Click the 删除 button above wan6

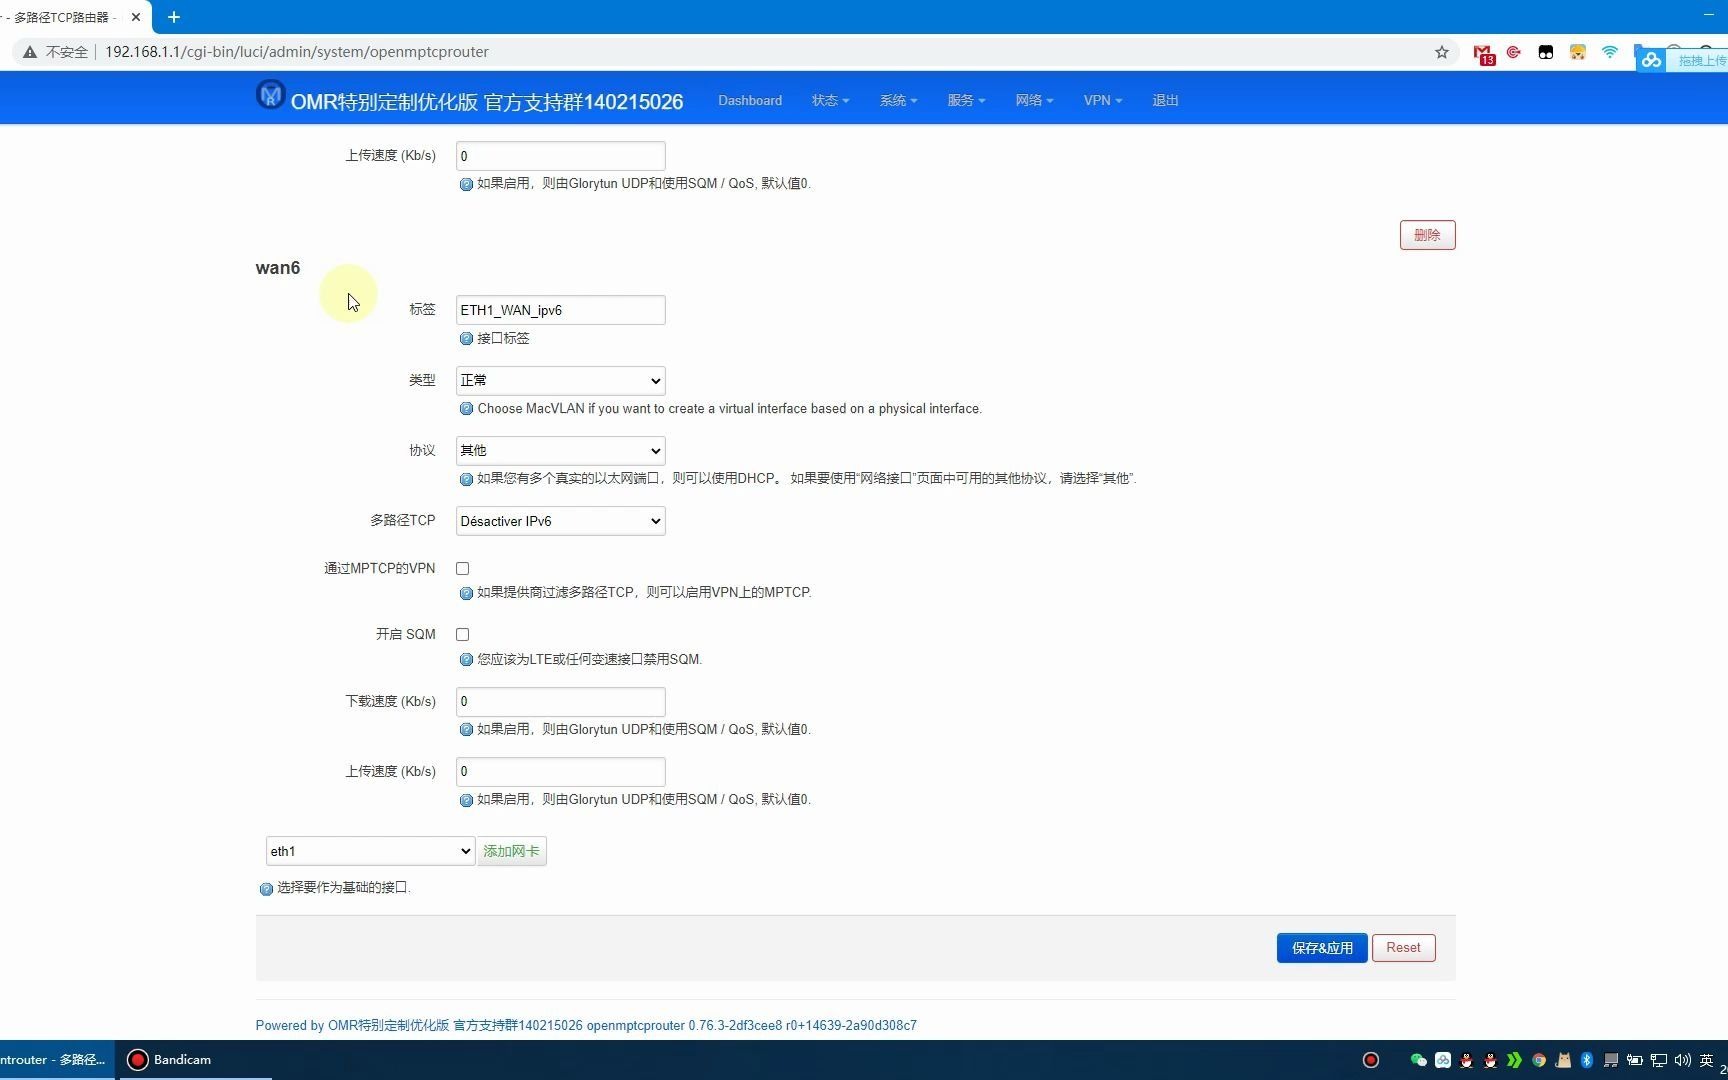1427,235
